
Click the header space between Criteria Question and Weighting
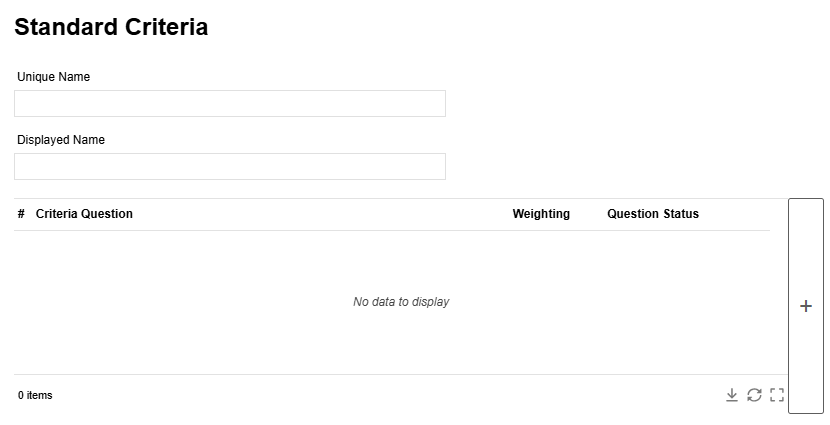coord(323,214)
